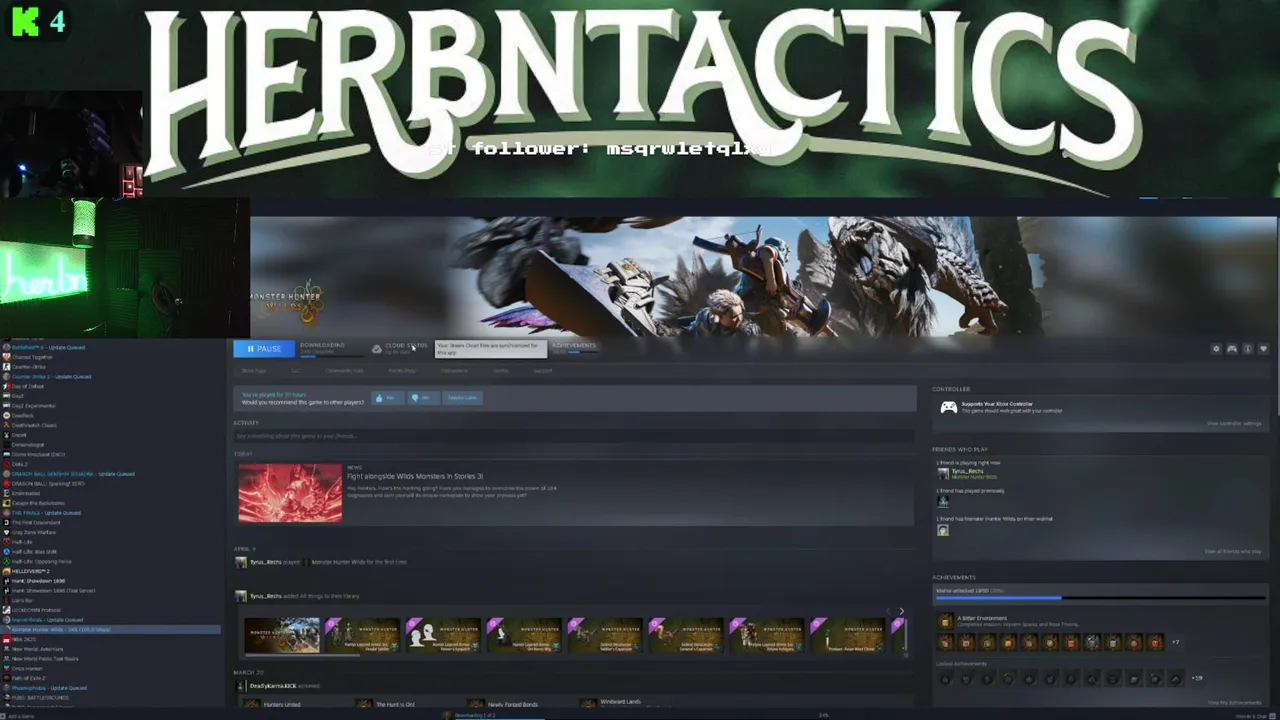
Task: Select Battlefield Update Queued in library list
Action: [x=48, y=347]
